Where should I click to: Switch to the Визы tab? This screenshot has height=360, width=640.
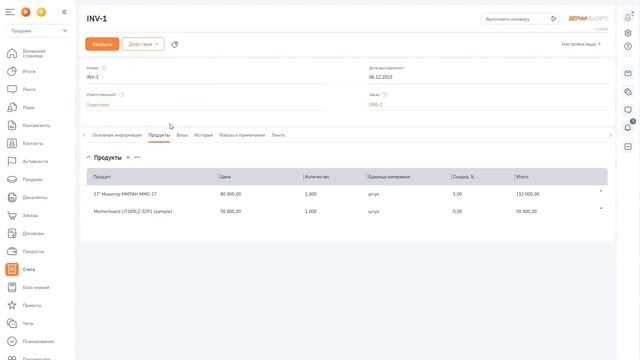(x=182, y=135)
